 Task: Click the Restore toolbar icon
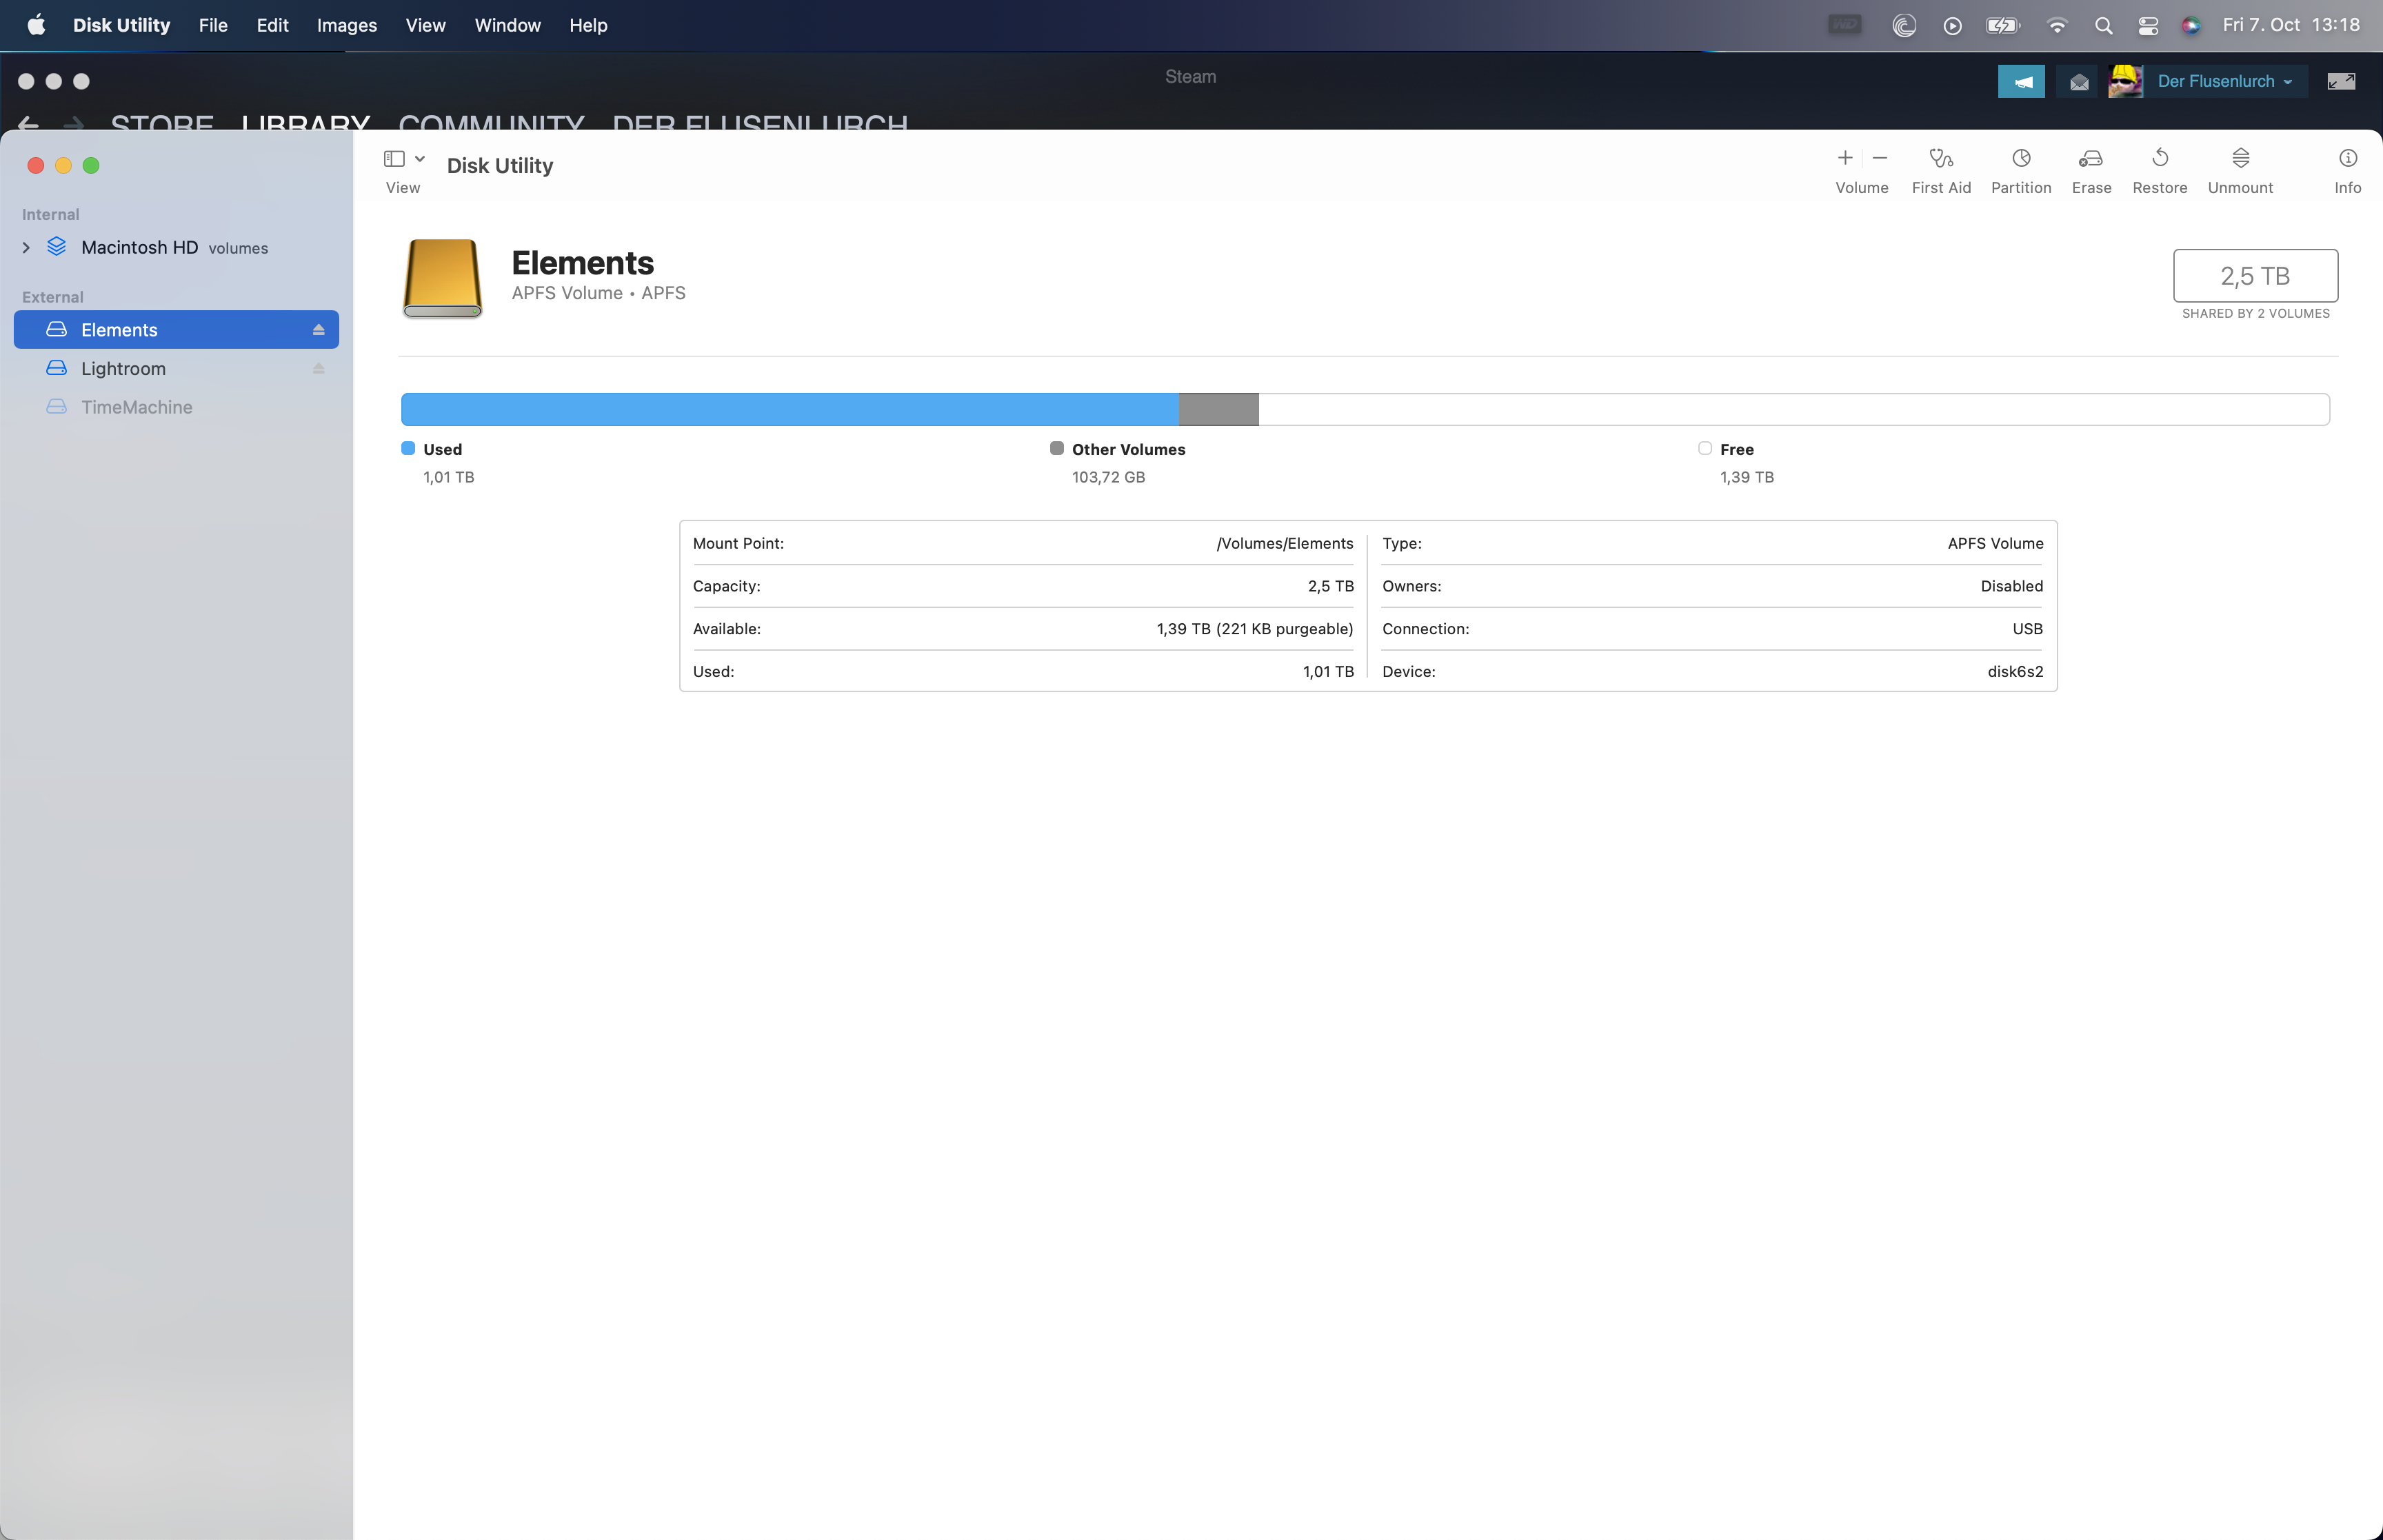click(2159, 159)
